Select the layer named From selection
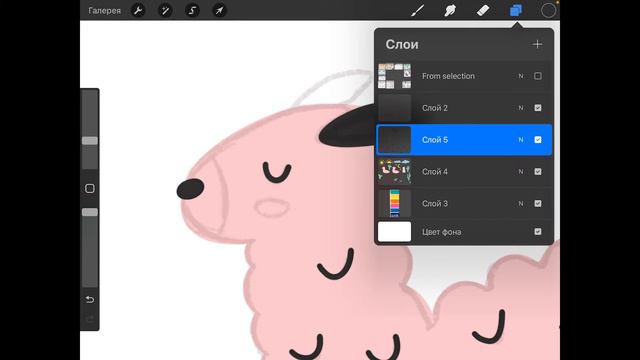 tap(448, 76)
